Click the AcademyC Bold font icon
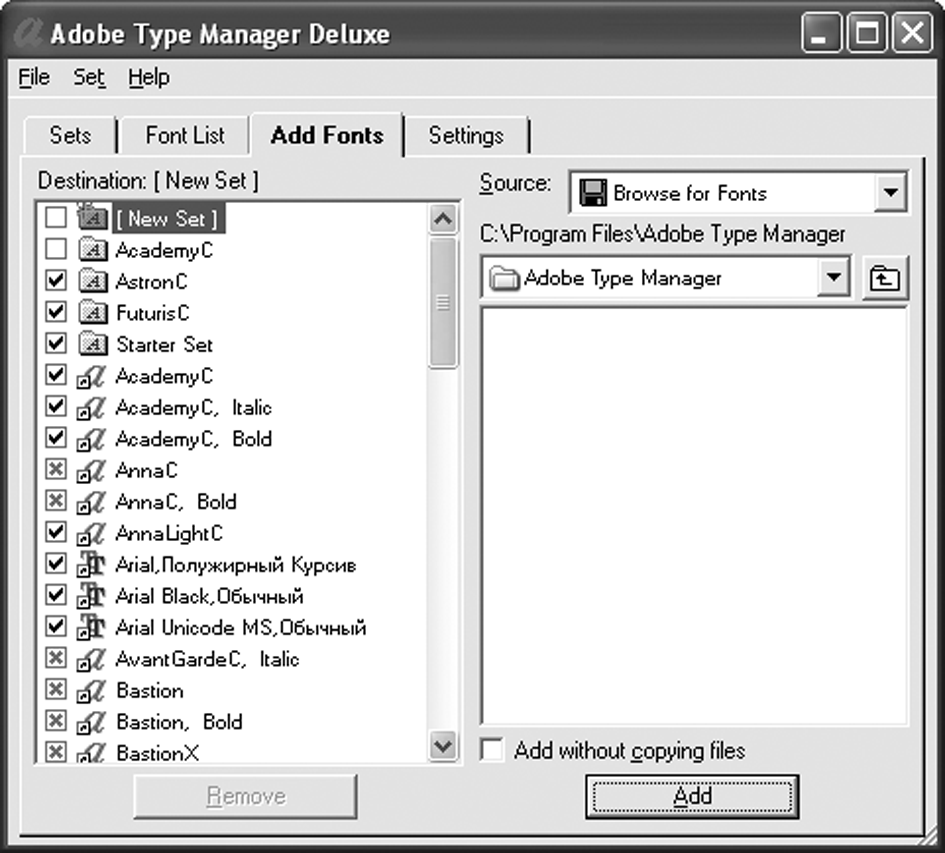 coord(92,439)
